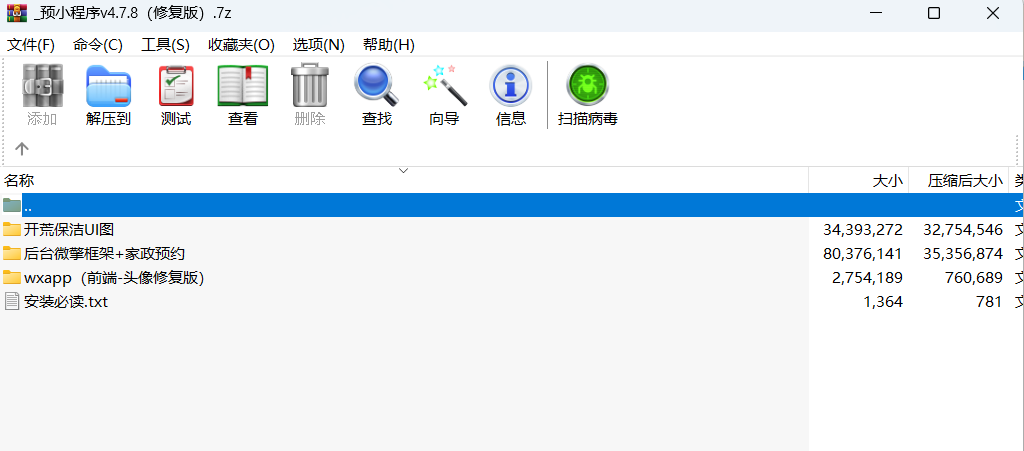Screen dimensions: 1024x451
Task: Go up one level with arrow button
Action: pos(22,149)
